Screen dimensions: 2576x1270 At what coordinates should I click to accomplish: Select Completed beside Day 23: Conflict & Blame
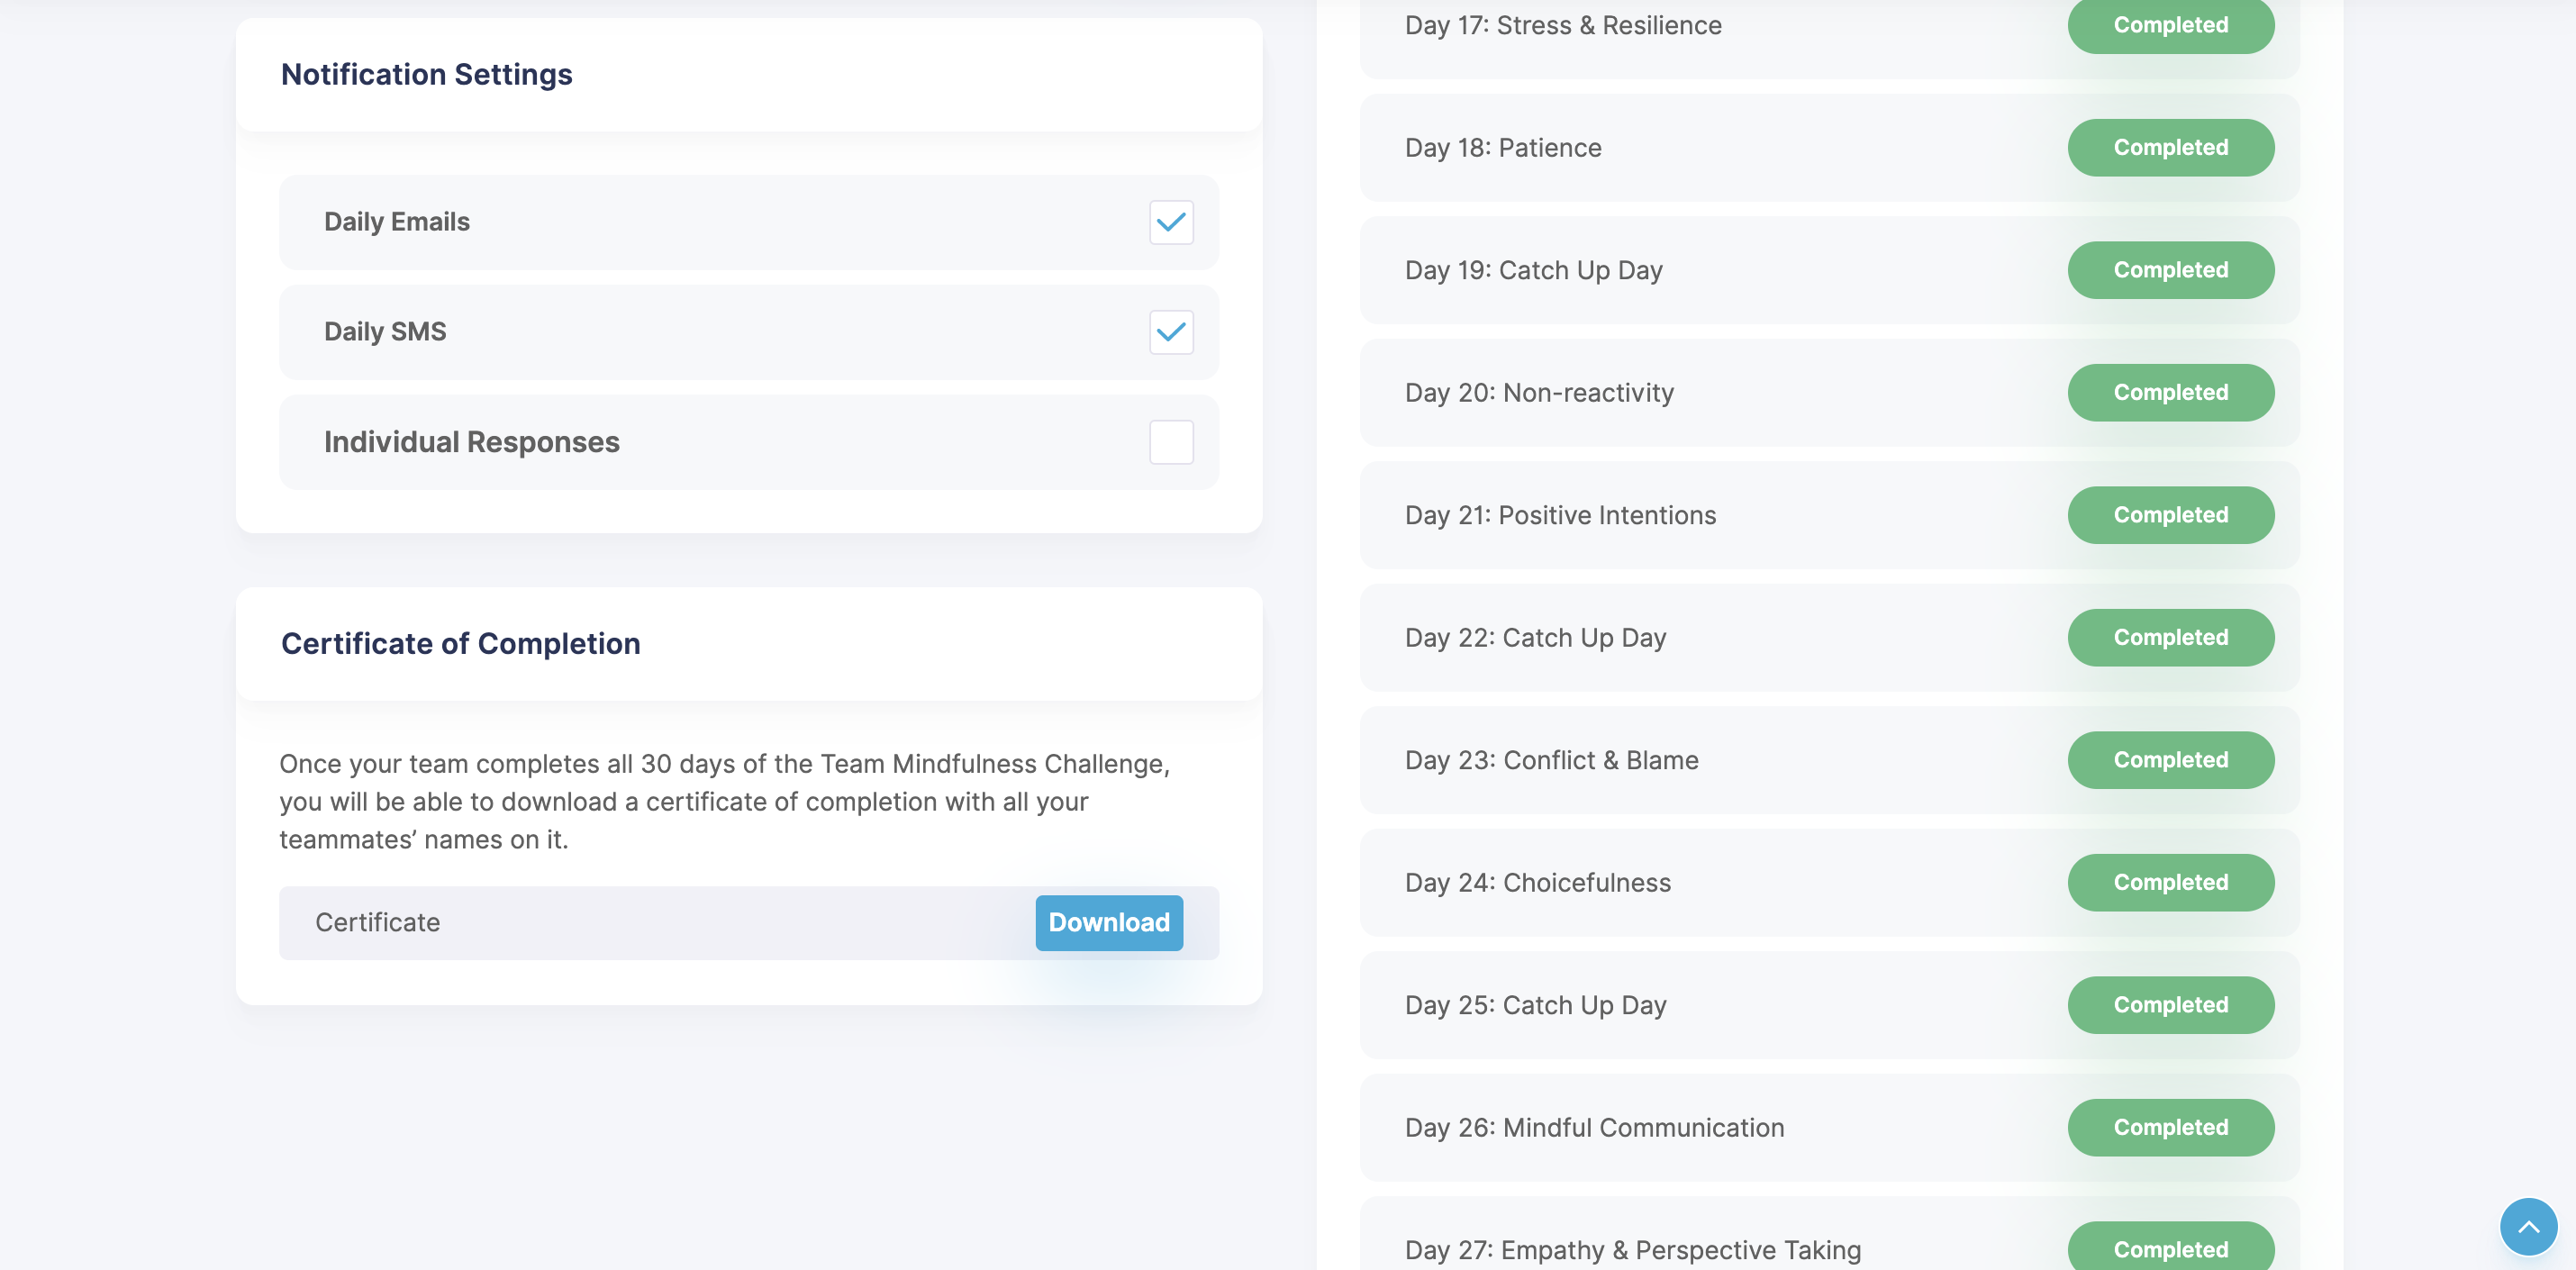coord(2170,759)
